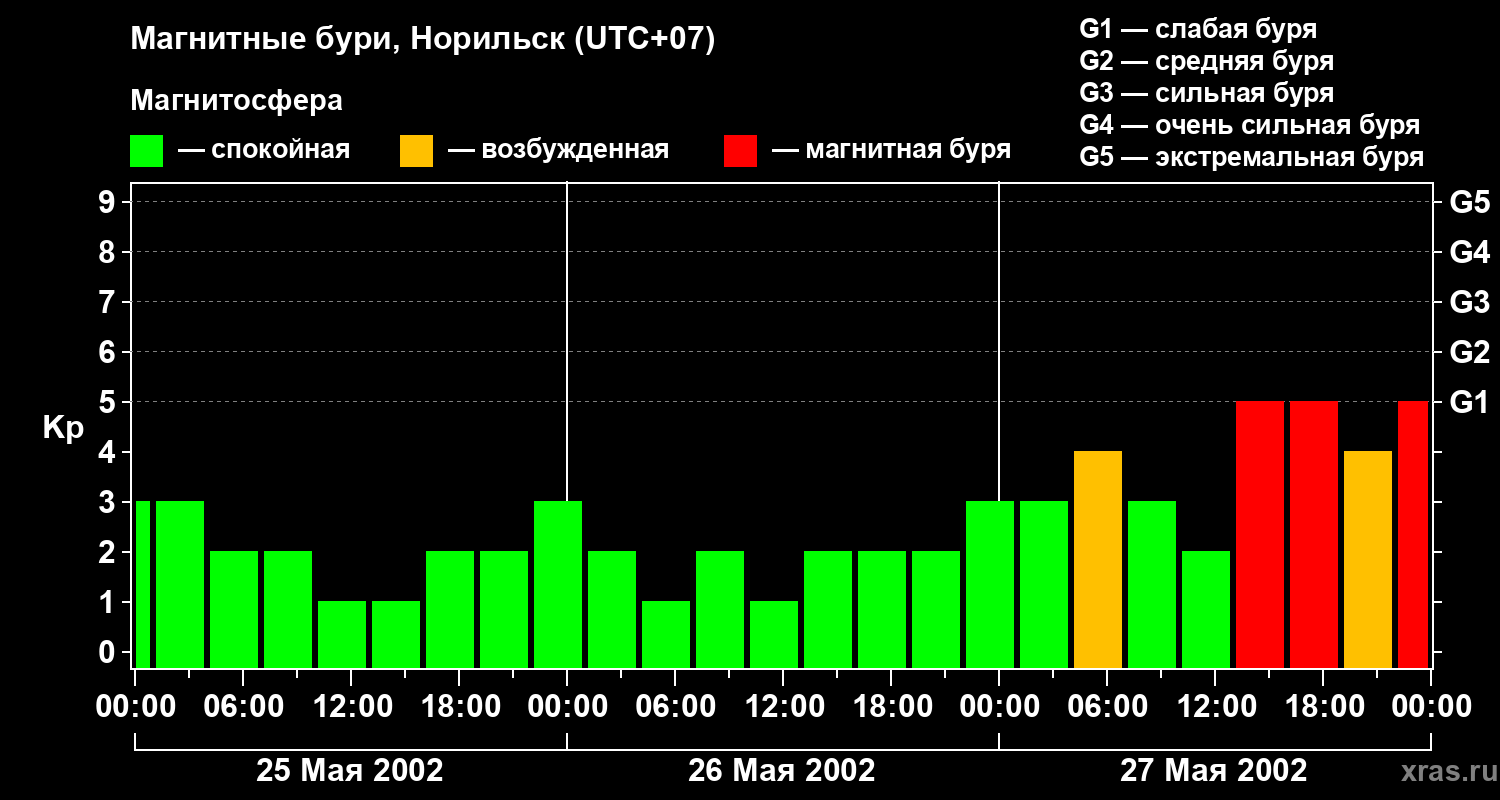Click the '06:00' time label for 26 May
The image size is (1500, 800).
[x=675, y=707]
